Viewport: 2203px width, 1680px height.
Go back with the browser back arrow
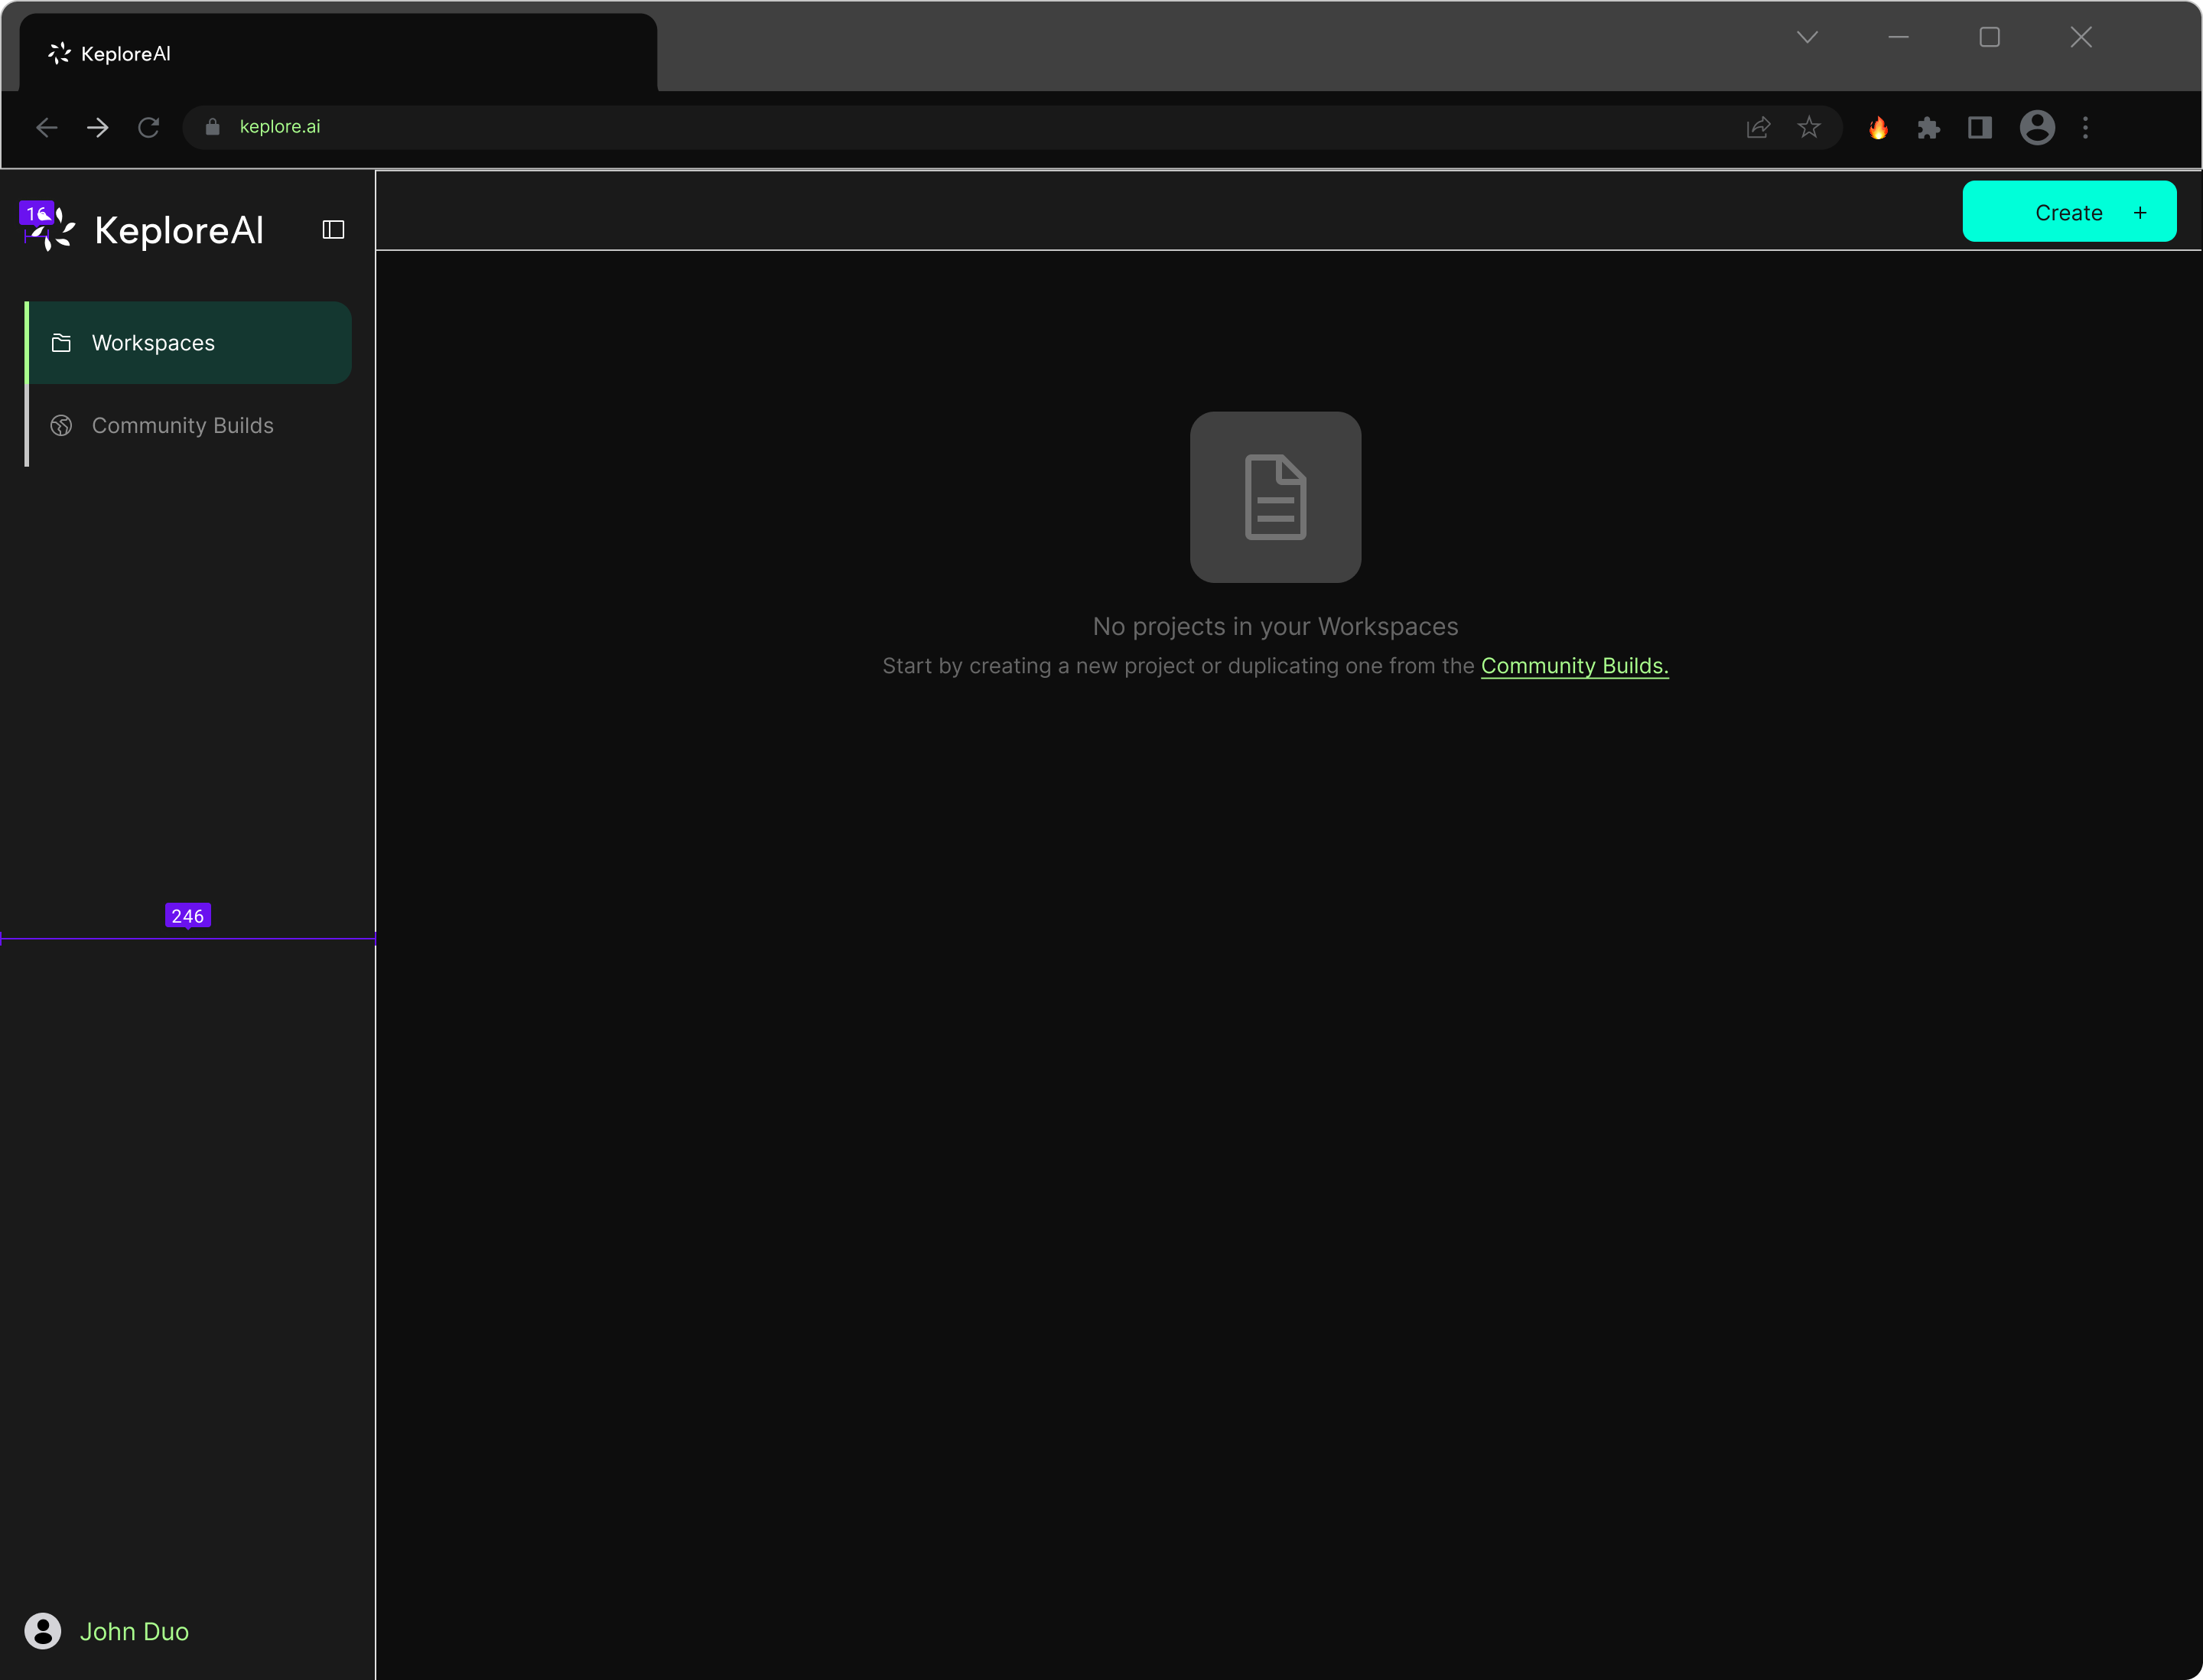(46, 127)
